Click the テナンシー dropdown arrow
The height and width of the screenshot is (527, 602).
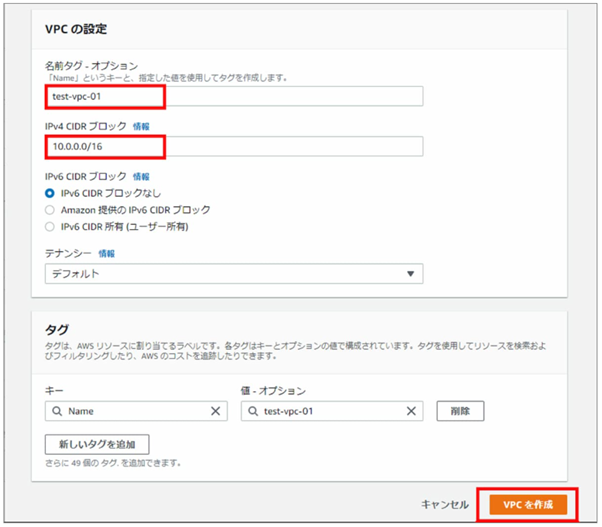[x=410, y=274]
